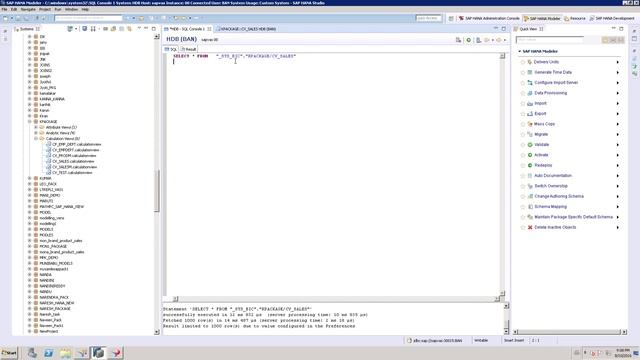This screenshot has width=640, height=360.
Task: Click the Maintain Package Specific Default Schema link
Action: tap(573, 217)
